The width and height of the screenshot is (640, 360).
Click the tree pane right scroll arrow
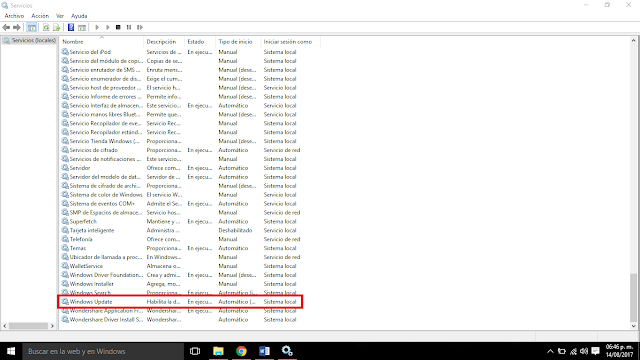coord(52,326)
